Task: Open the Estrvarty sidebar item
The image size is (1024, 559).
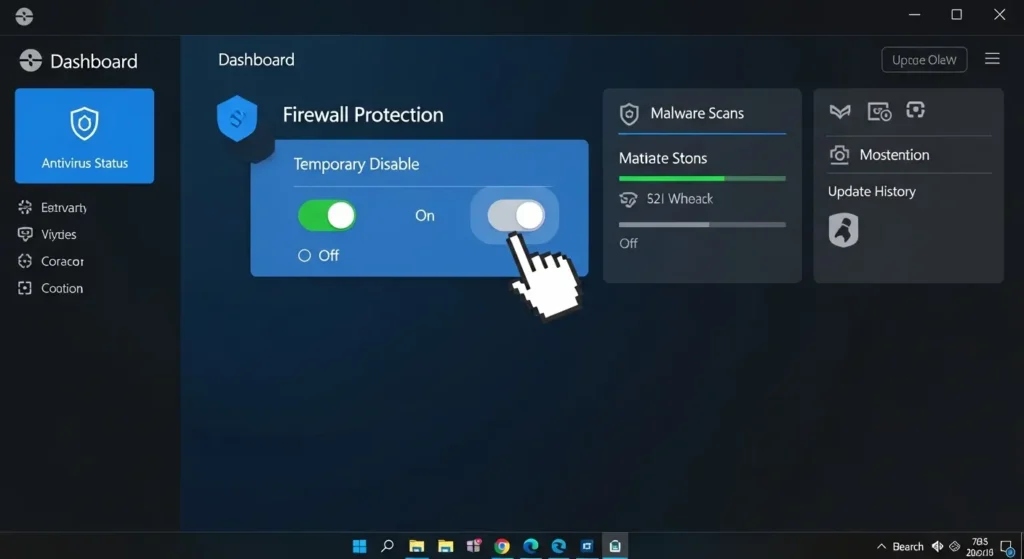Action: coord(63,208)
